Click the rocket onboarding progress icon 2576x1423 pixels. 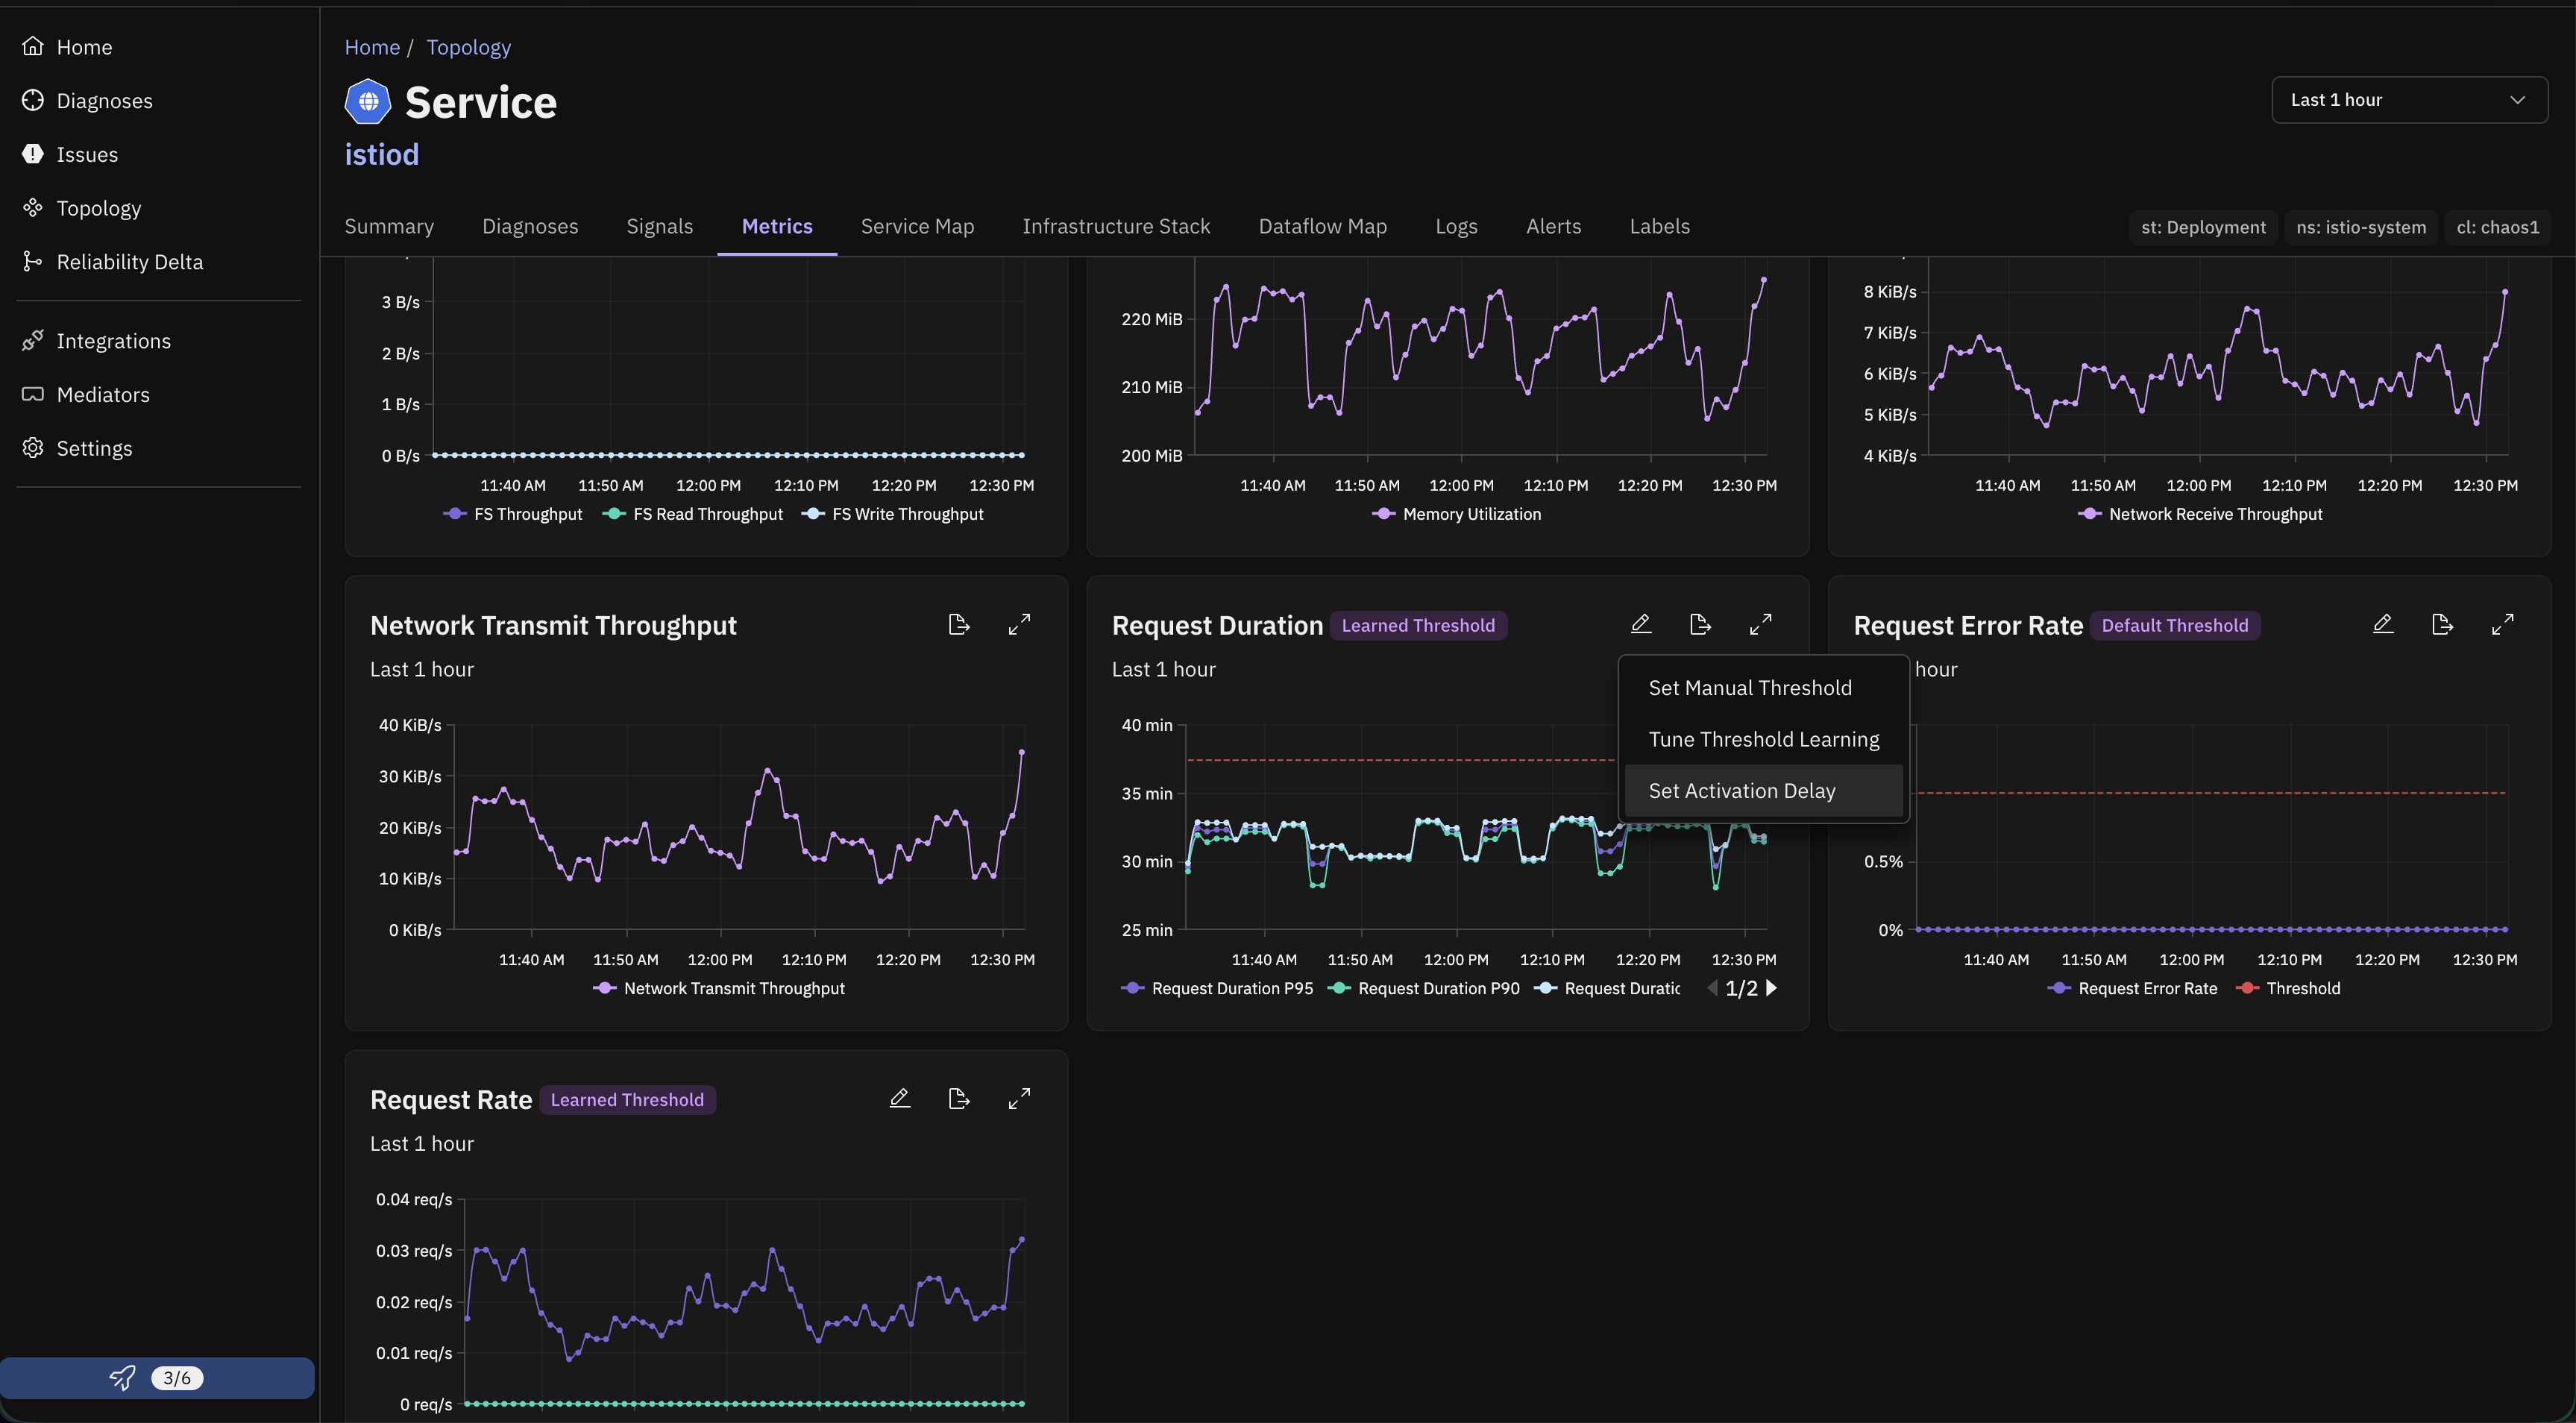(x=122, y=1377)
